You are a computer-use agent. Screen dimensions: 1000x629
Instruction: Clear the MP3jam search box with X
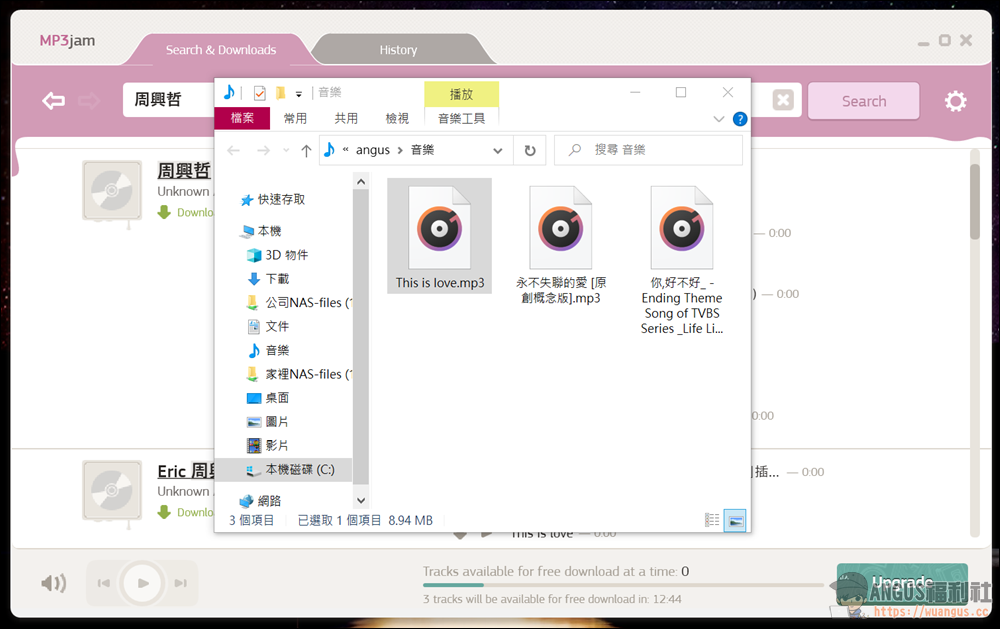point(783,100)
